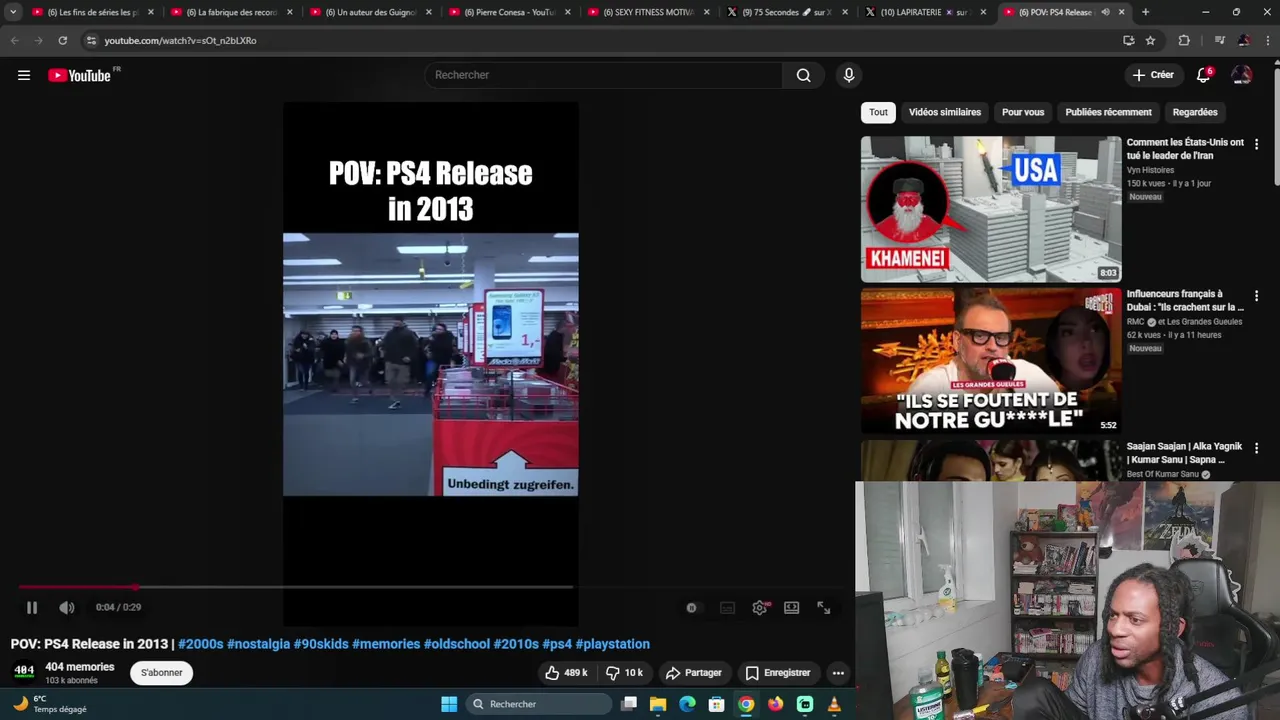Enter fullscreen mode

pos(824,607)
